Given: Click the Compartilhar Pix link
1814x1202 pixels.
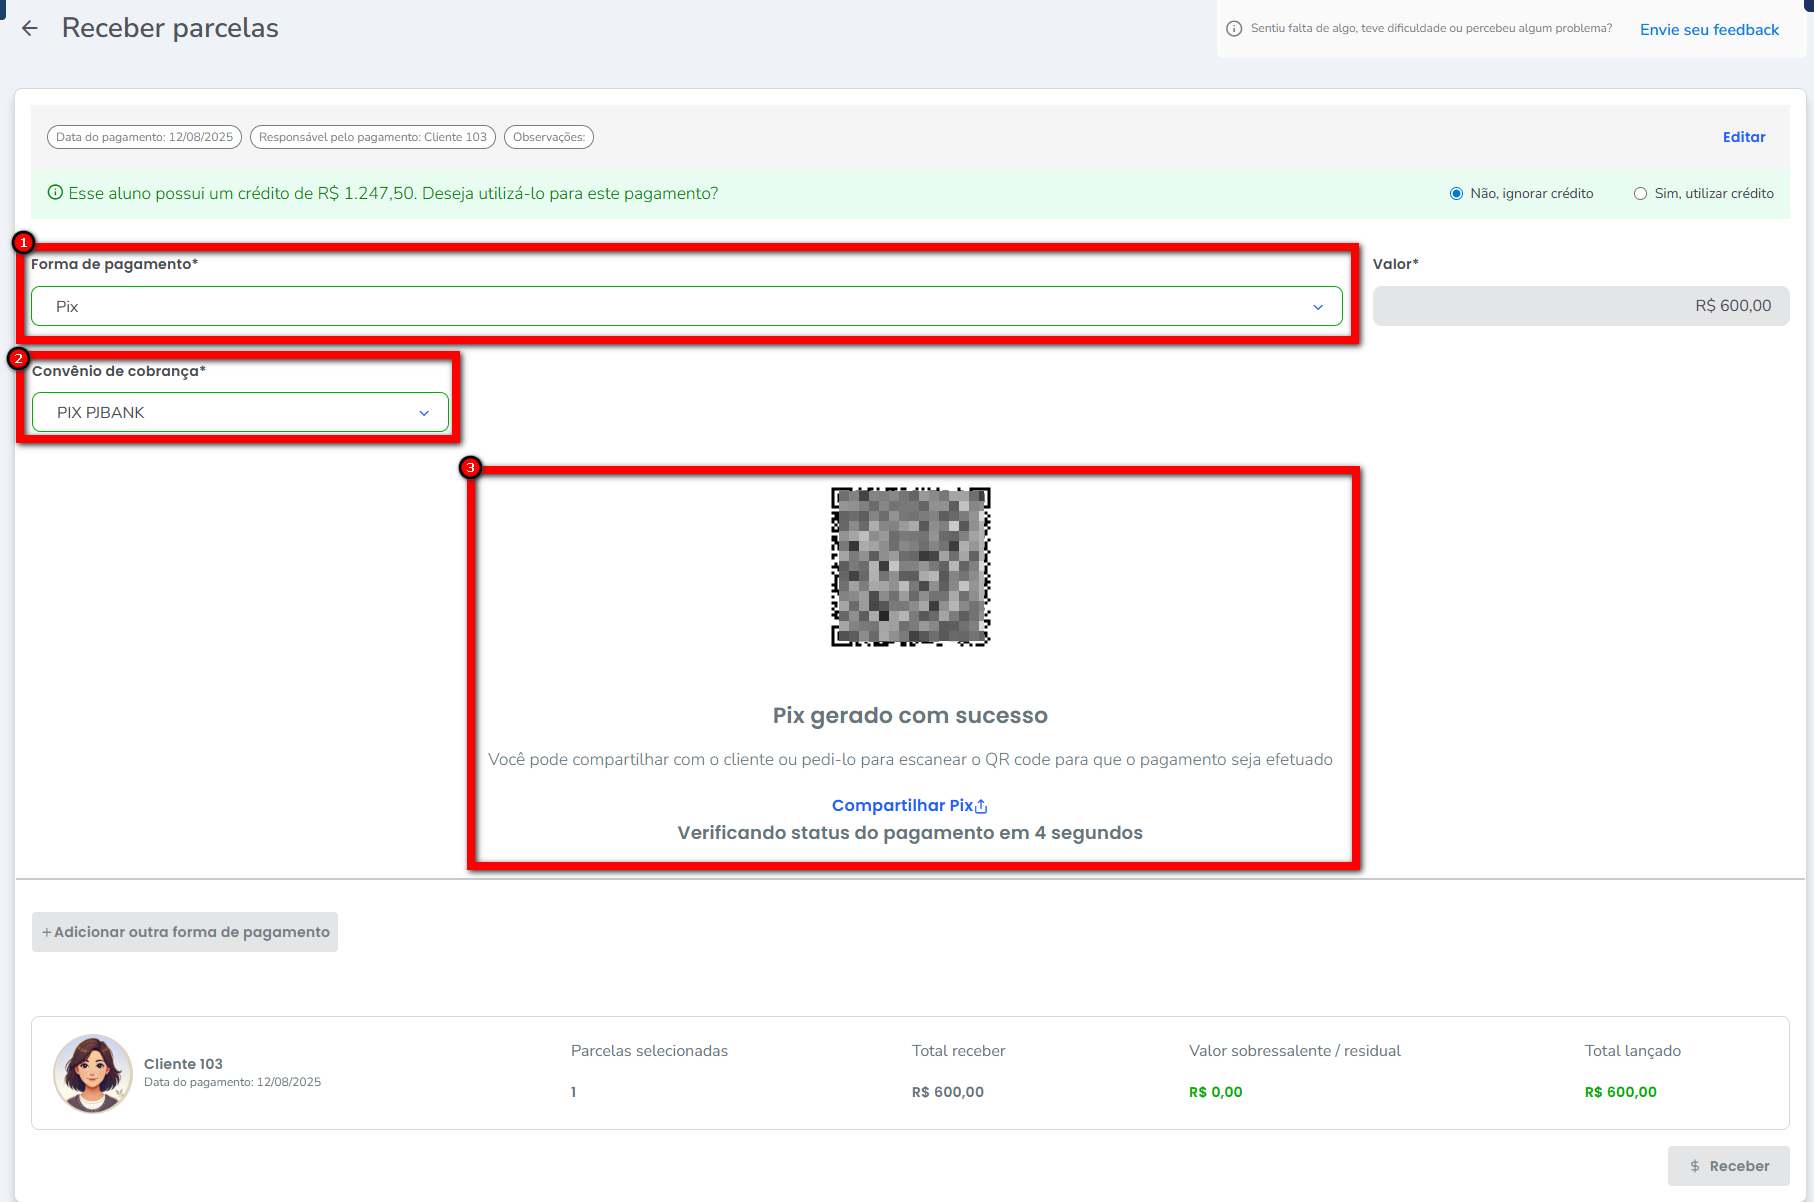Looking at the screenshot, I should (902, 806).
